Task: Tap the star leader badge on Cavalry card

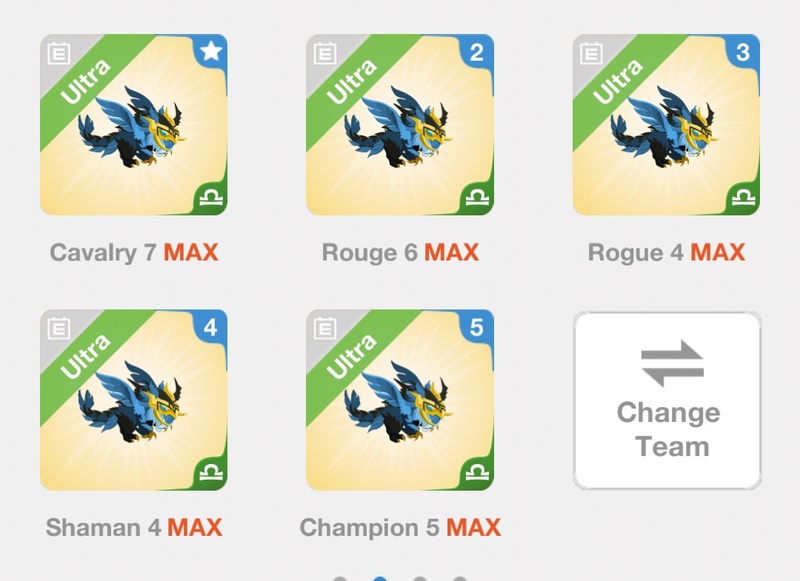Action: [x=211, y=52]
